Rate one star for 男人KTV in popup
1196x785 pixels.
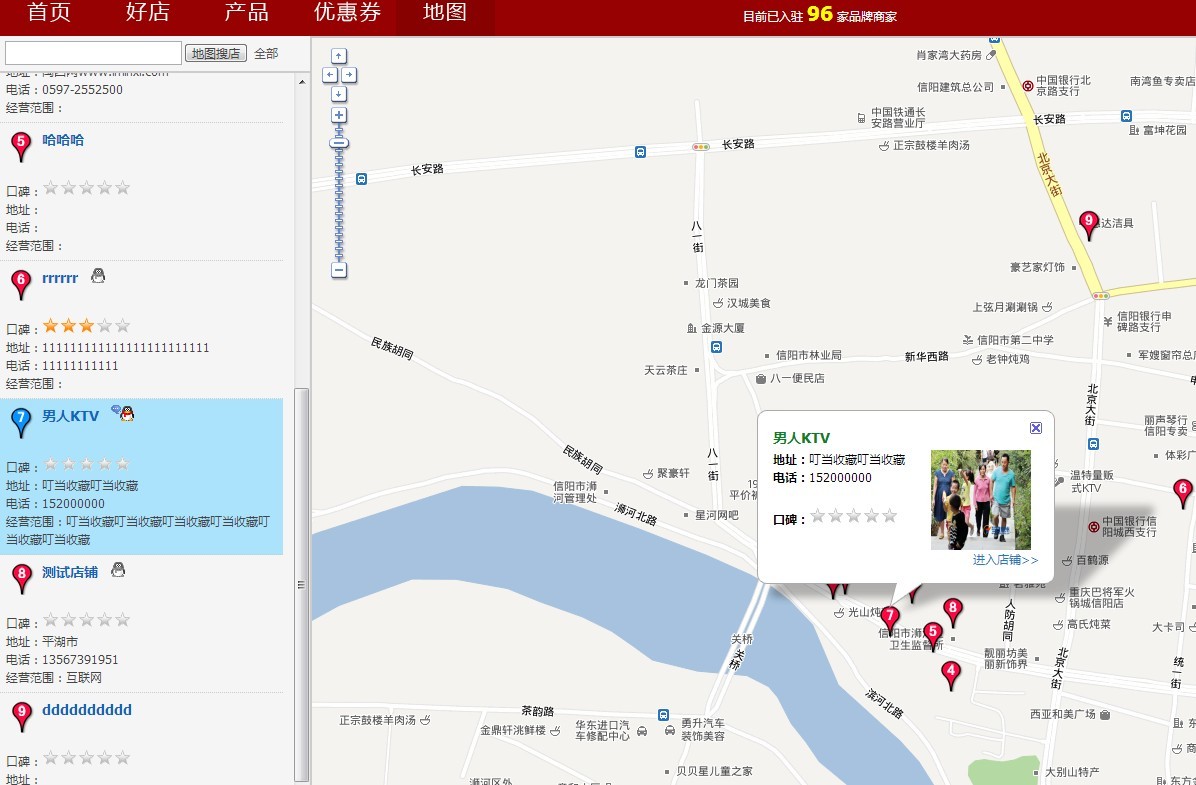pyautogui.click(x=817, y=516)
